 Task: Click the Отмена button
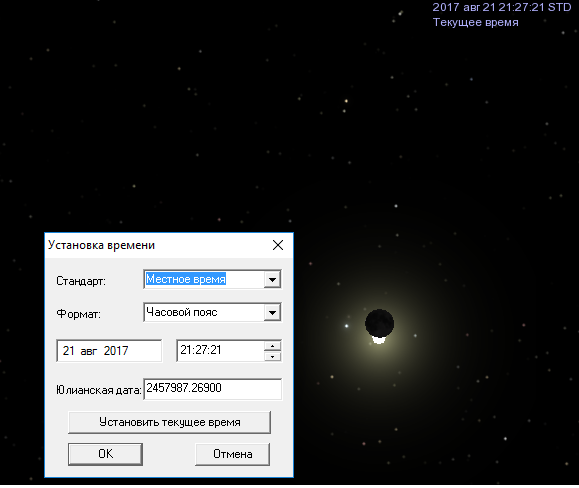(232, 454)
